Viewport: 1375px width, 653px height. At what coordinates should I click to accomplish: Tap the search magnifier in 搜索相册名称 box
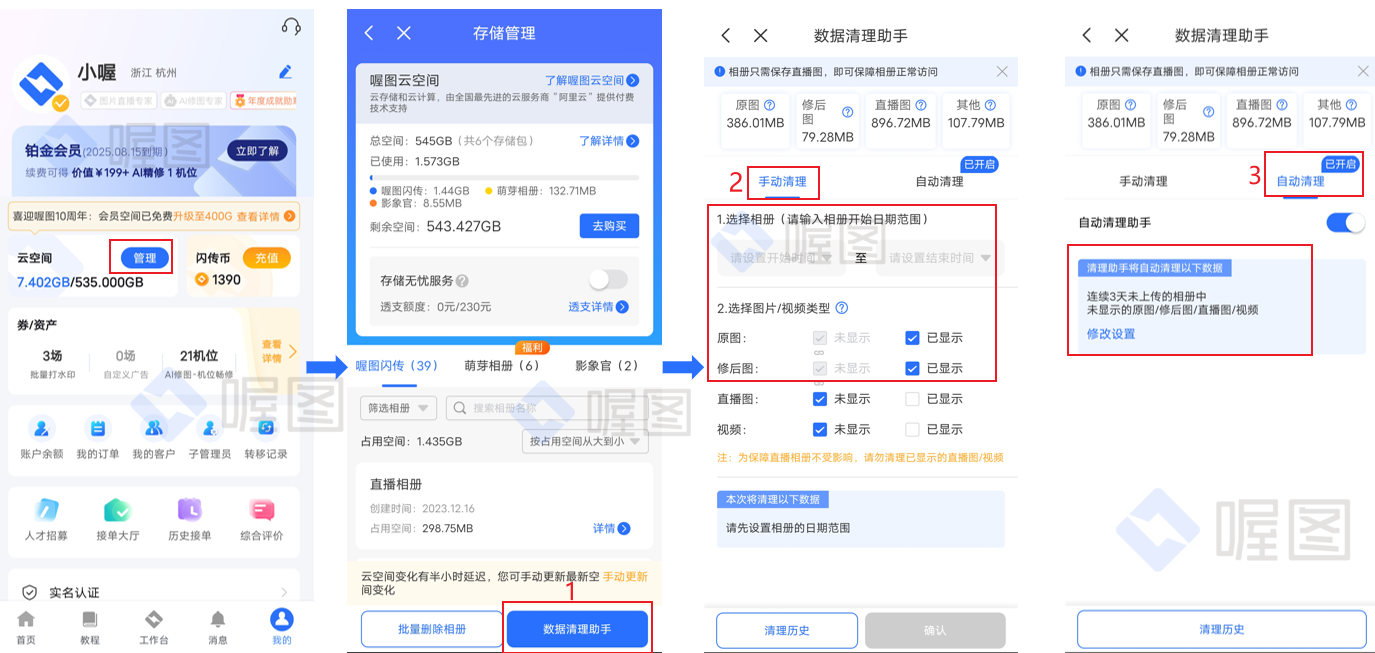click(x=459, y=408)
